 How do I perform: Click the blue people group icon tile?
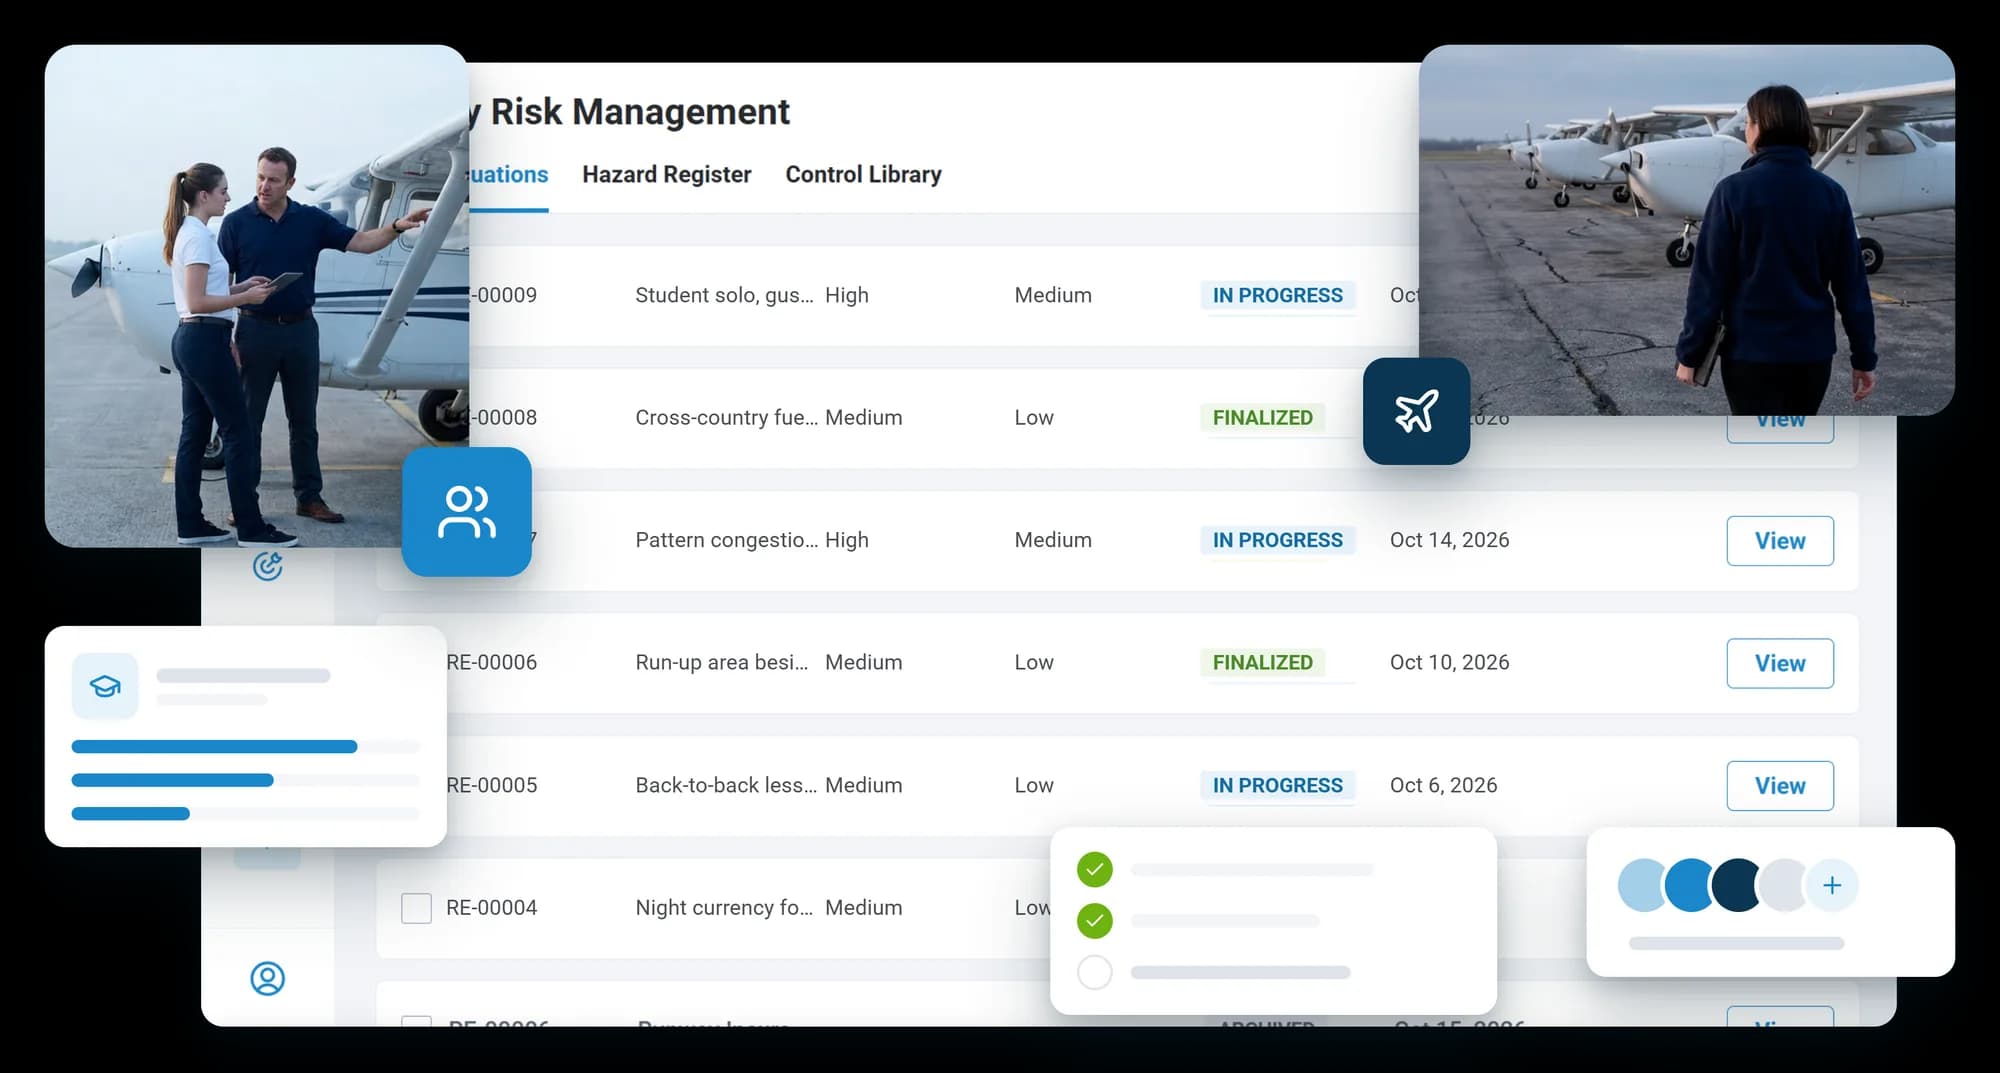pyautogui.click(x=467, y=511)
